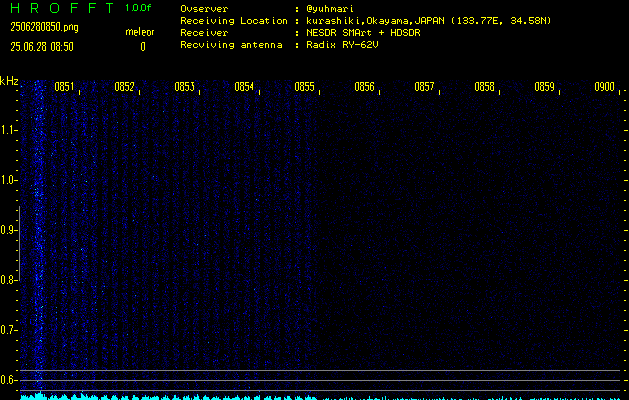Click the date stamp 25.06.28 08:50
Image resolution: width=629 pixels, height=400 pixels.
point(42,47)
